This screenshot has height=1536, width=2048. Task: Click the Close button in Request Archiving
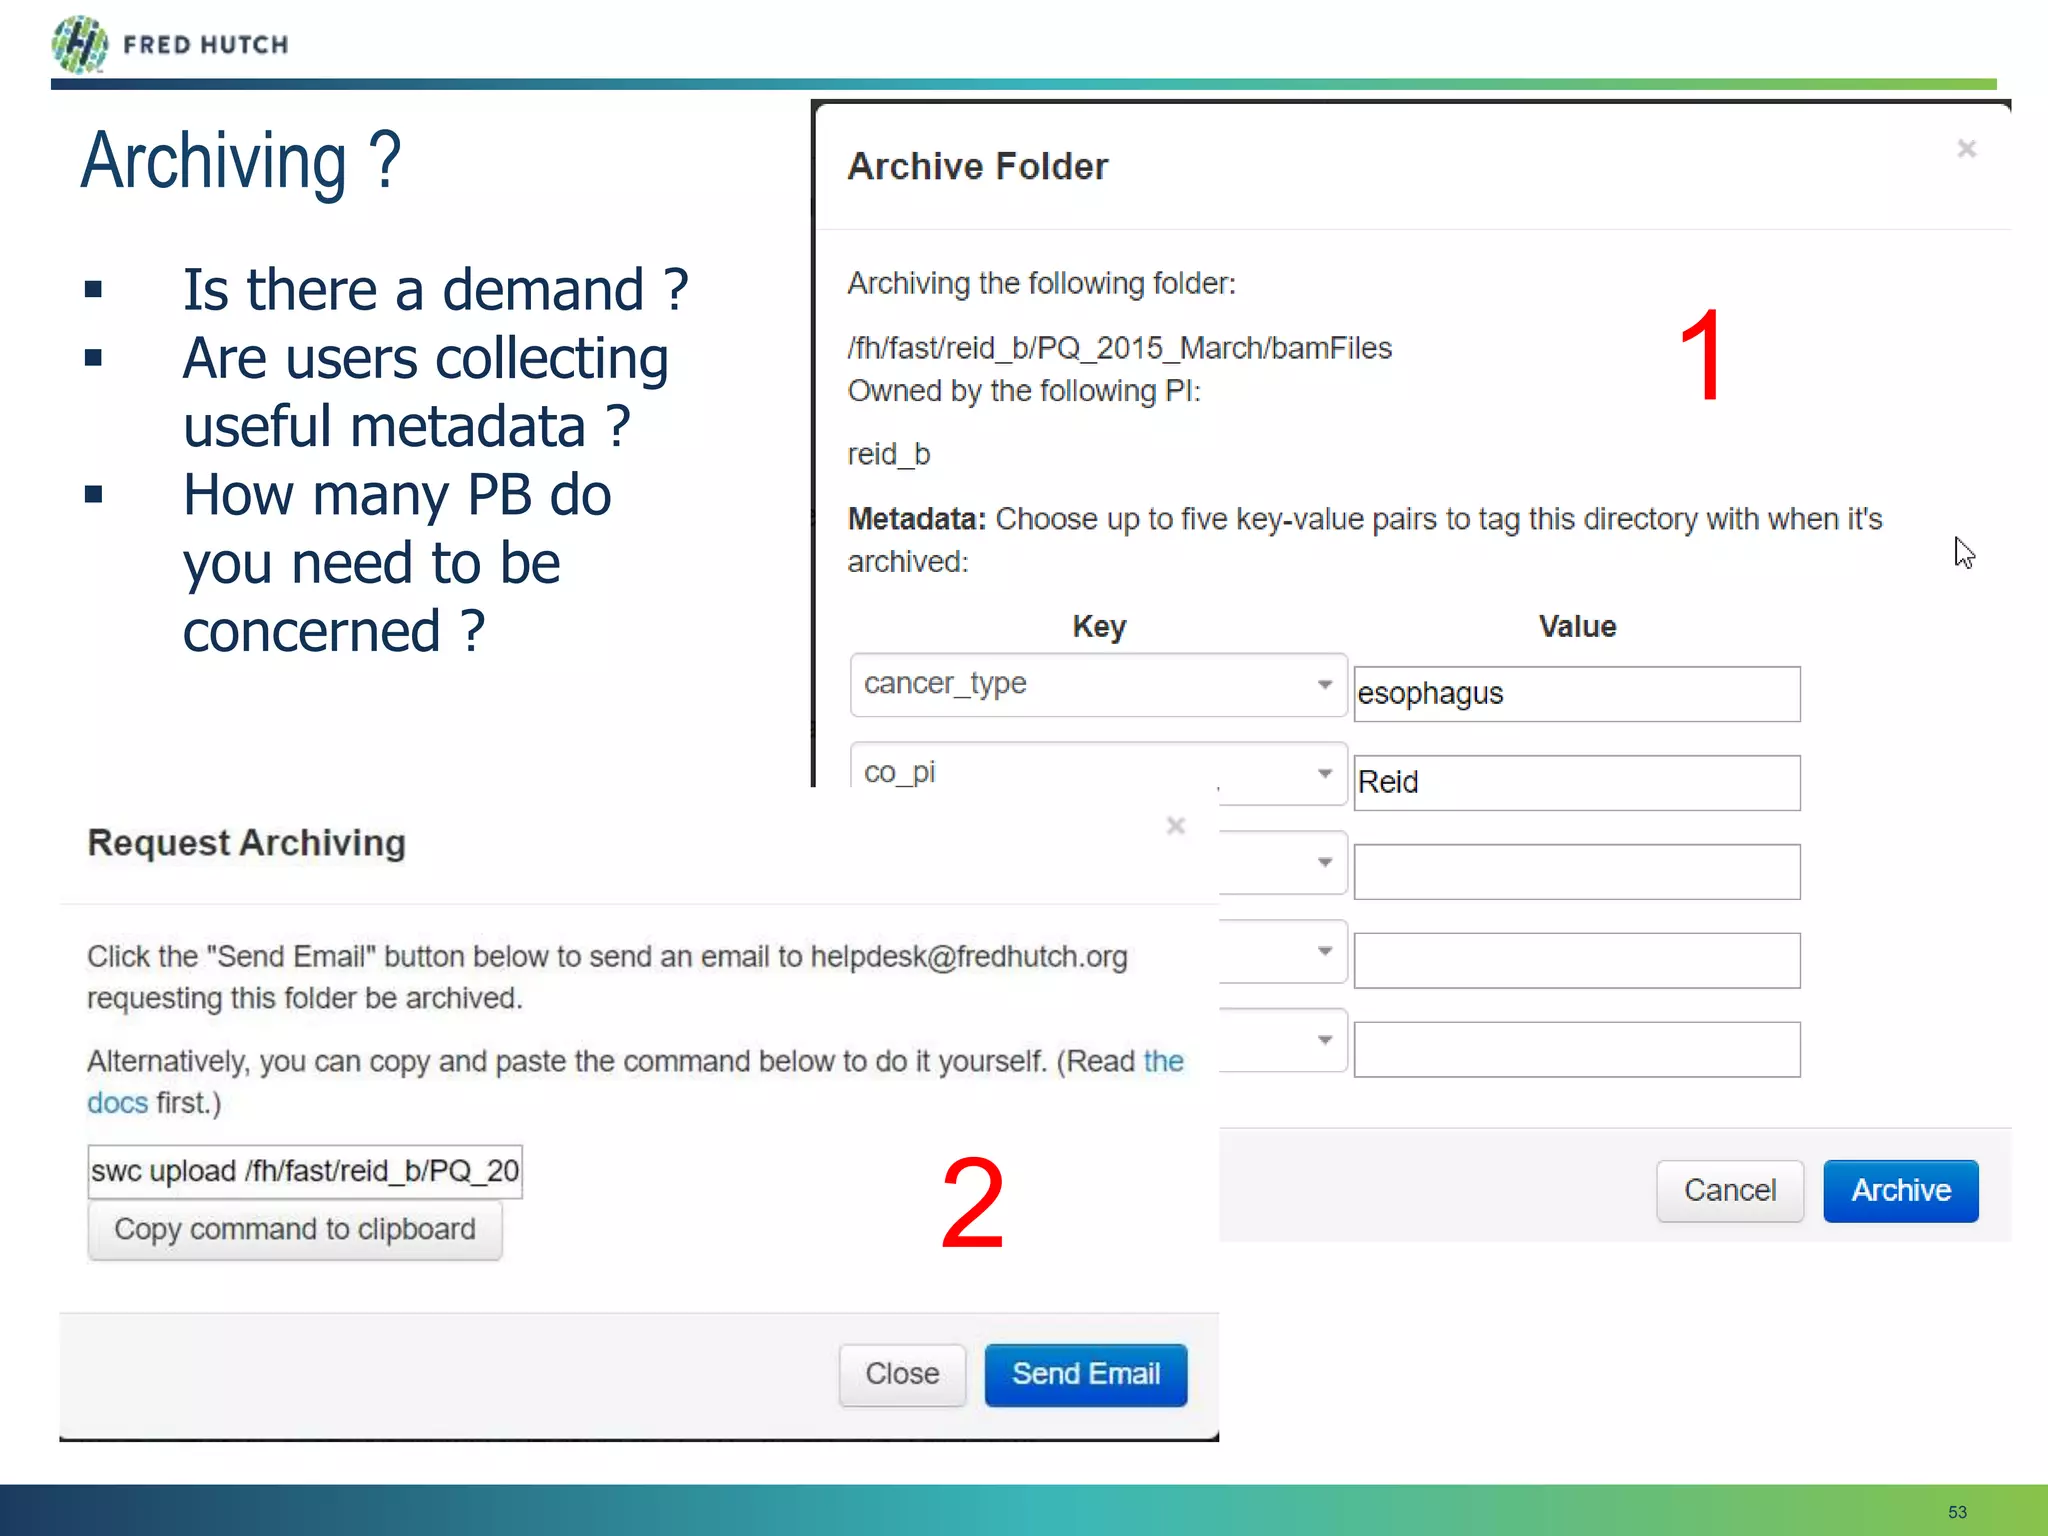902,1374
